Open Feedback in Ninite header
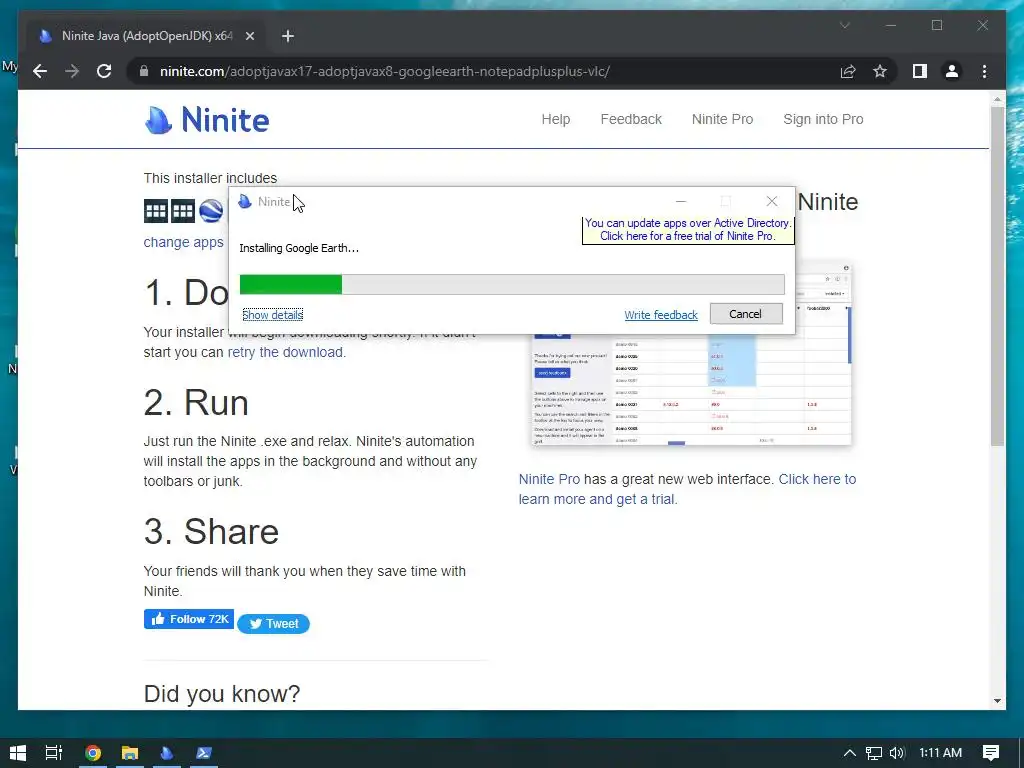Screen dimensions: 1024x768 [631, 120]
